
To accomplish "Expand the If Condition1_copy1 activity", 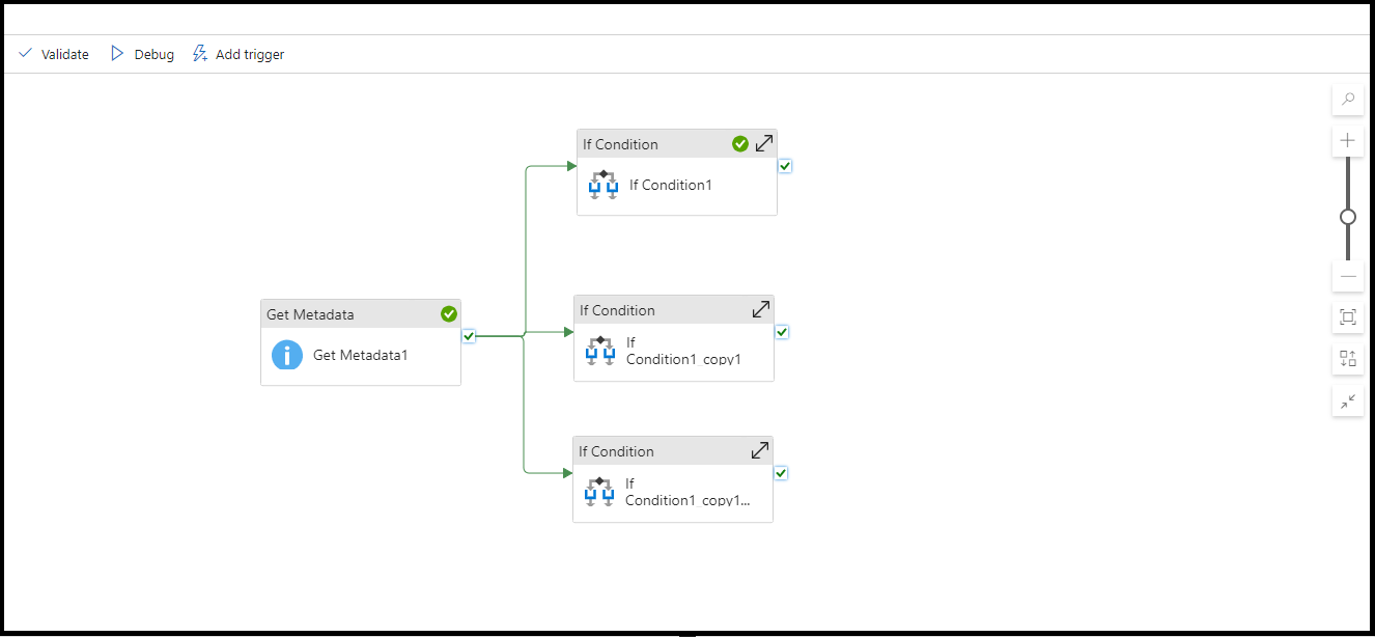I will coord(761,310).
